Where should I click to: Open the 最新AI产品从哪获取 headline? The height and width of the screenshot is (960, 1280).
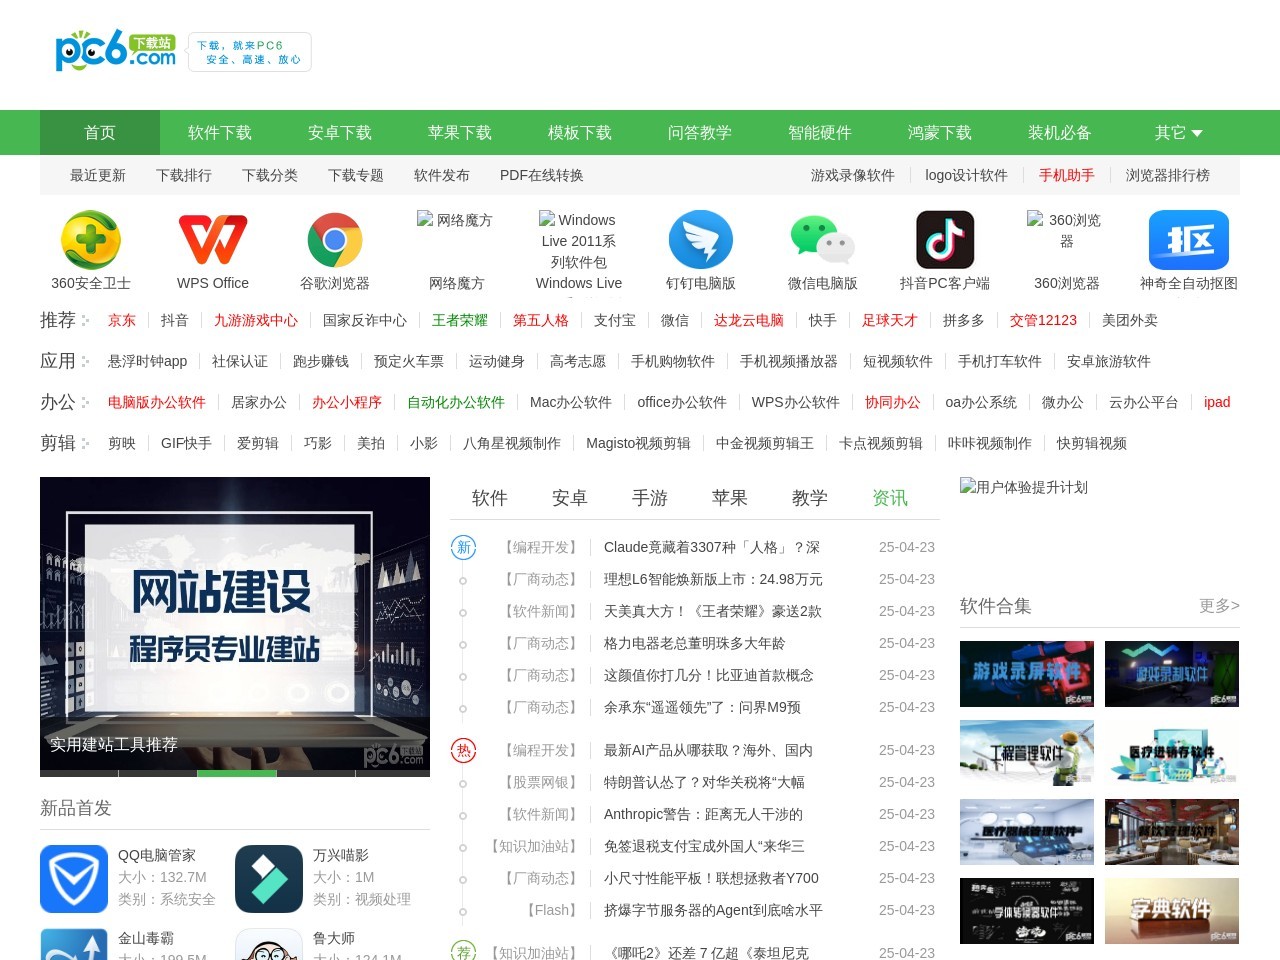[x=708, y=750]
